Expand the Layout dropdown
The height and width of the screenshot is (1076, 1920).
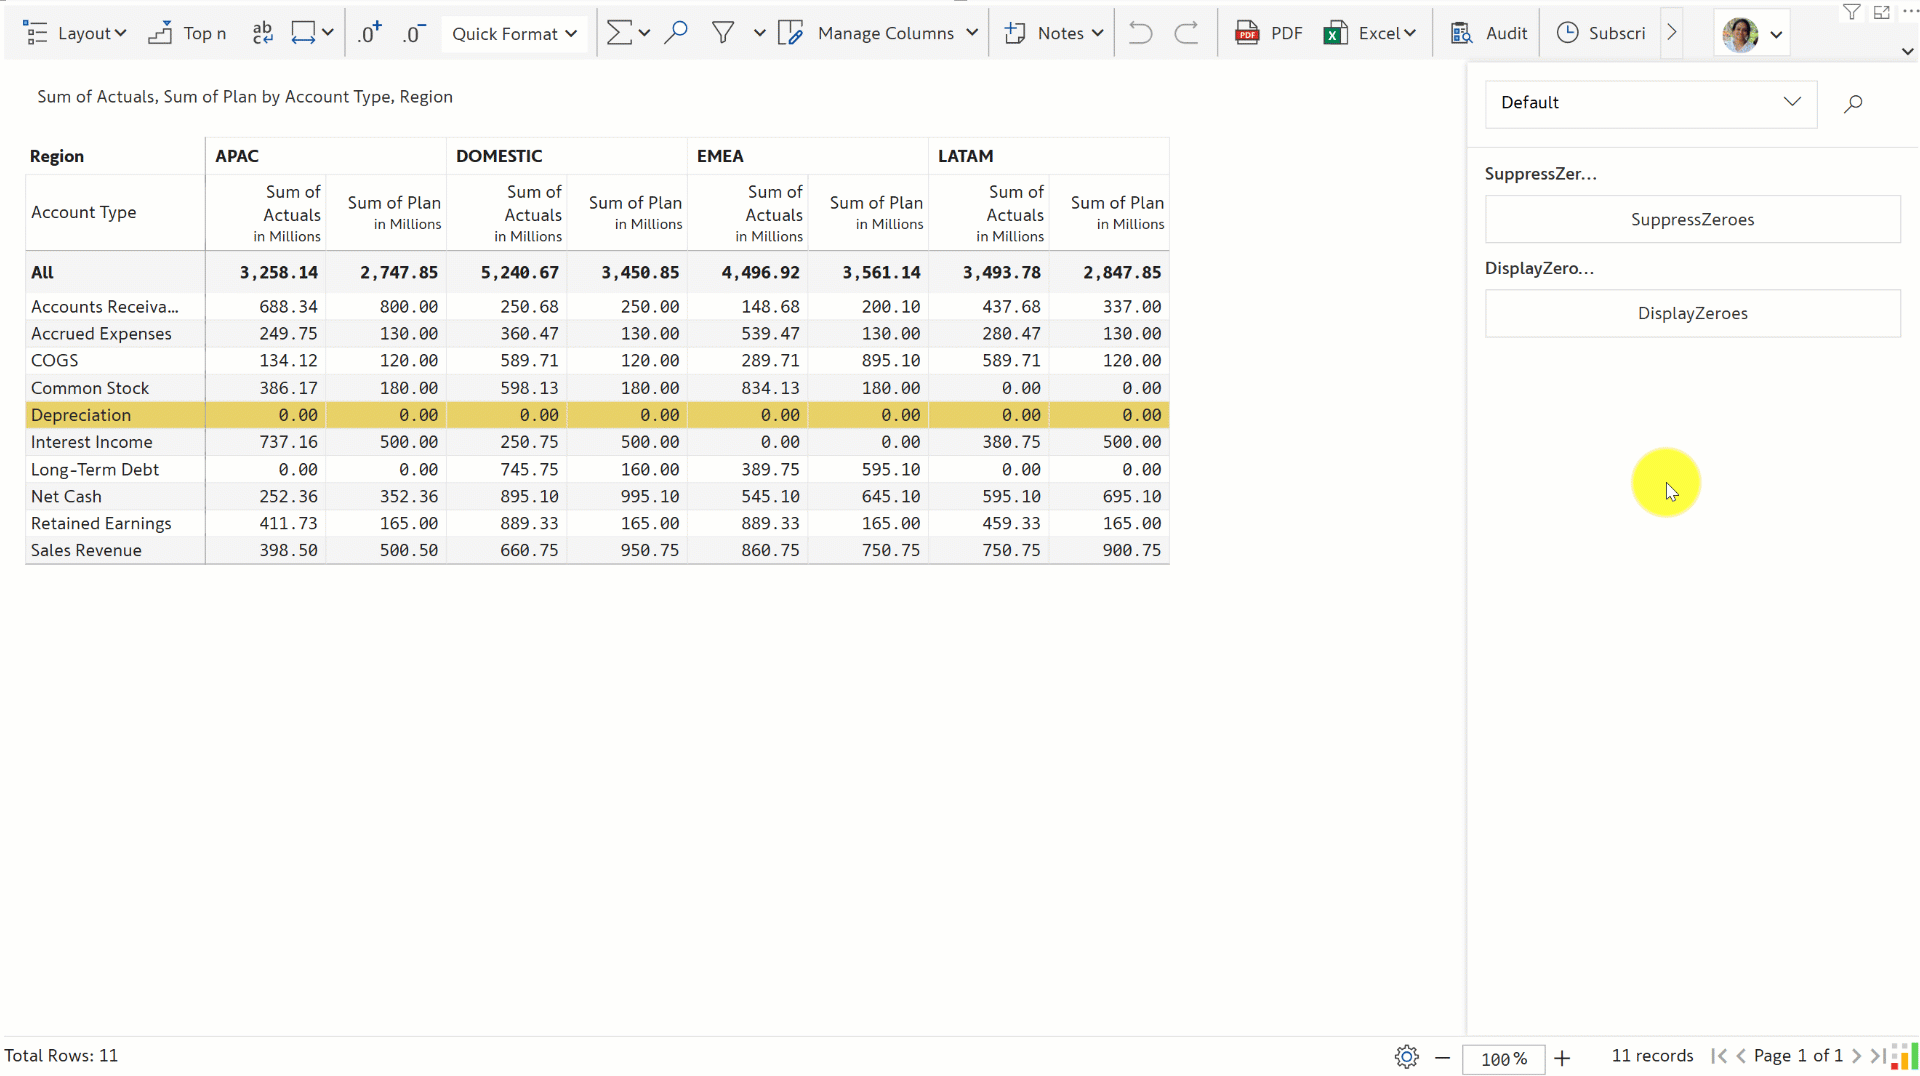point(76,33)
